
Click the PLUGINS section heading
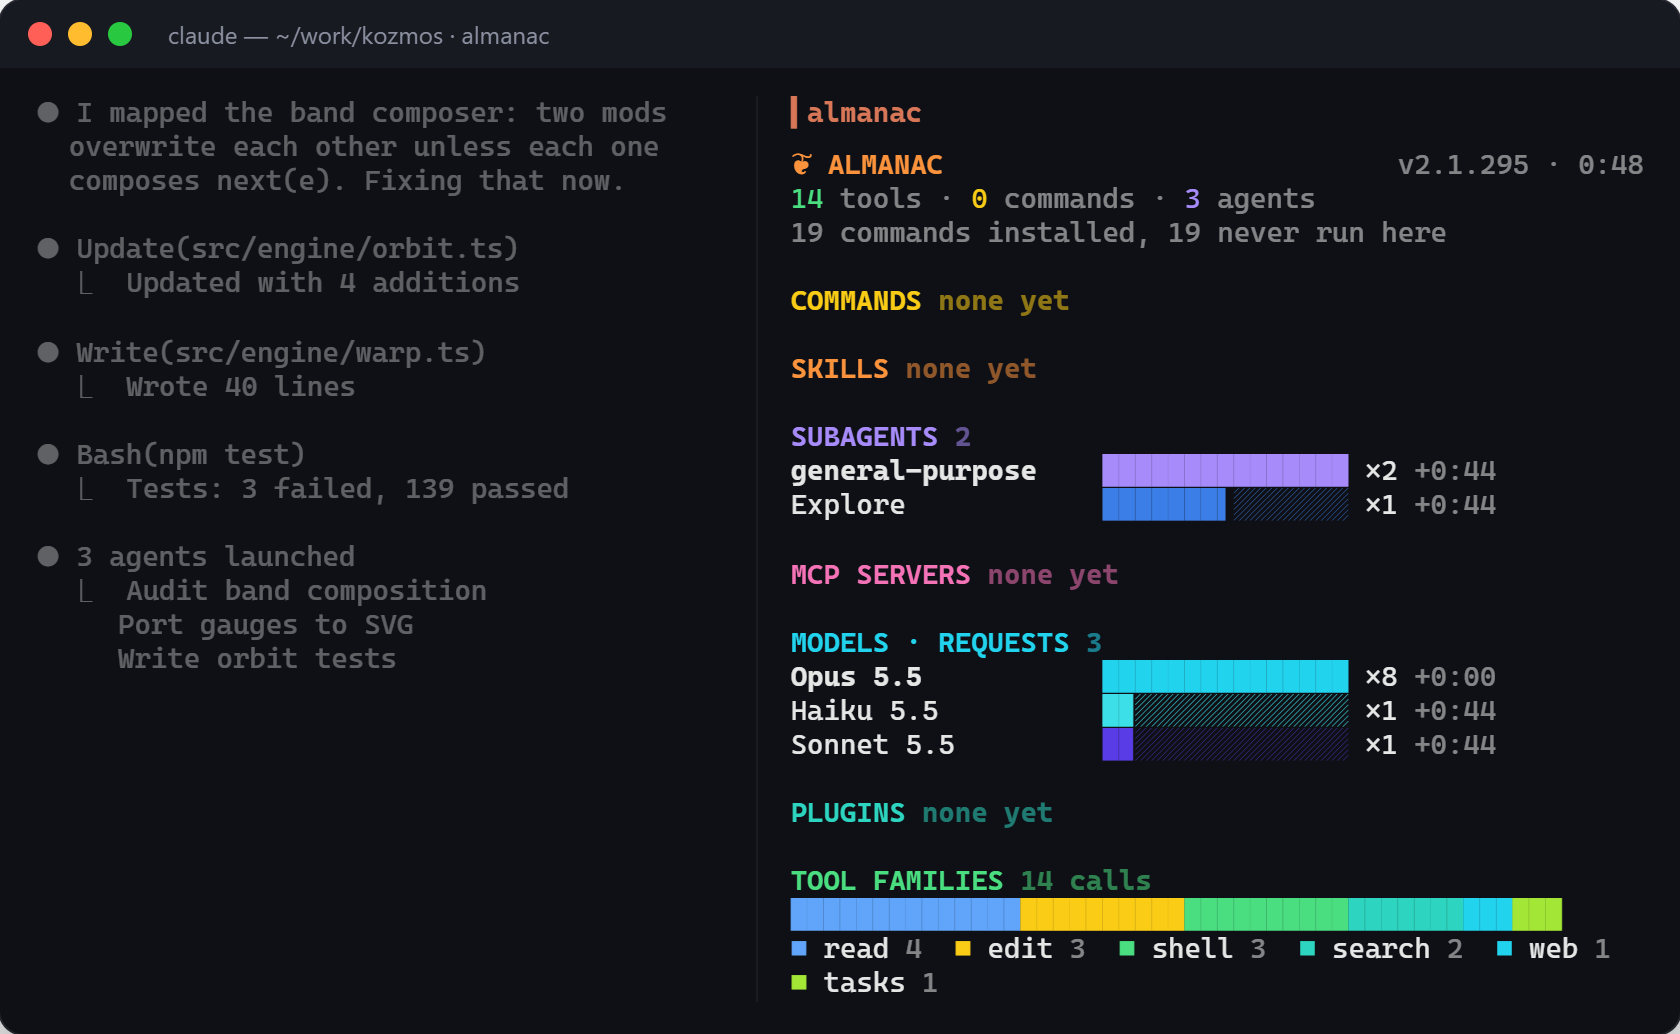tap(848, 813)
